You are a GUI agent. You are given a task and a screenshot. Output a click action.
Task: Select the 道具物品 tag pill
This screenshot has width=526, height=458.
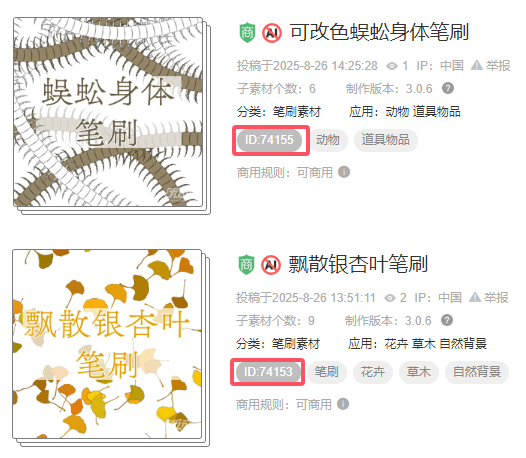coord(386,140)
